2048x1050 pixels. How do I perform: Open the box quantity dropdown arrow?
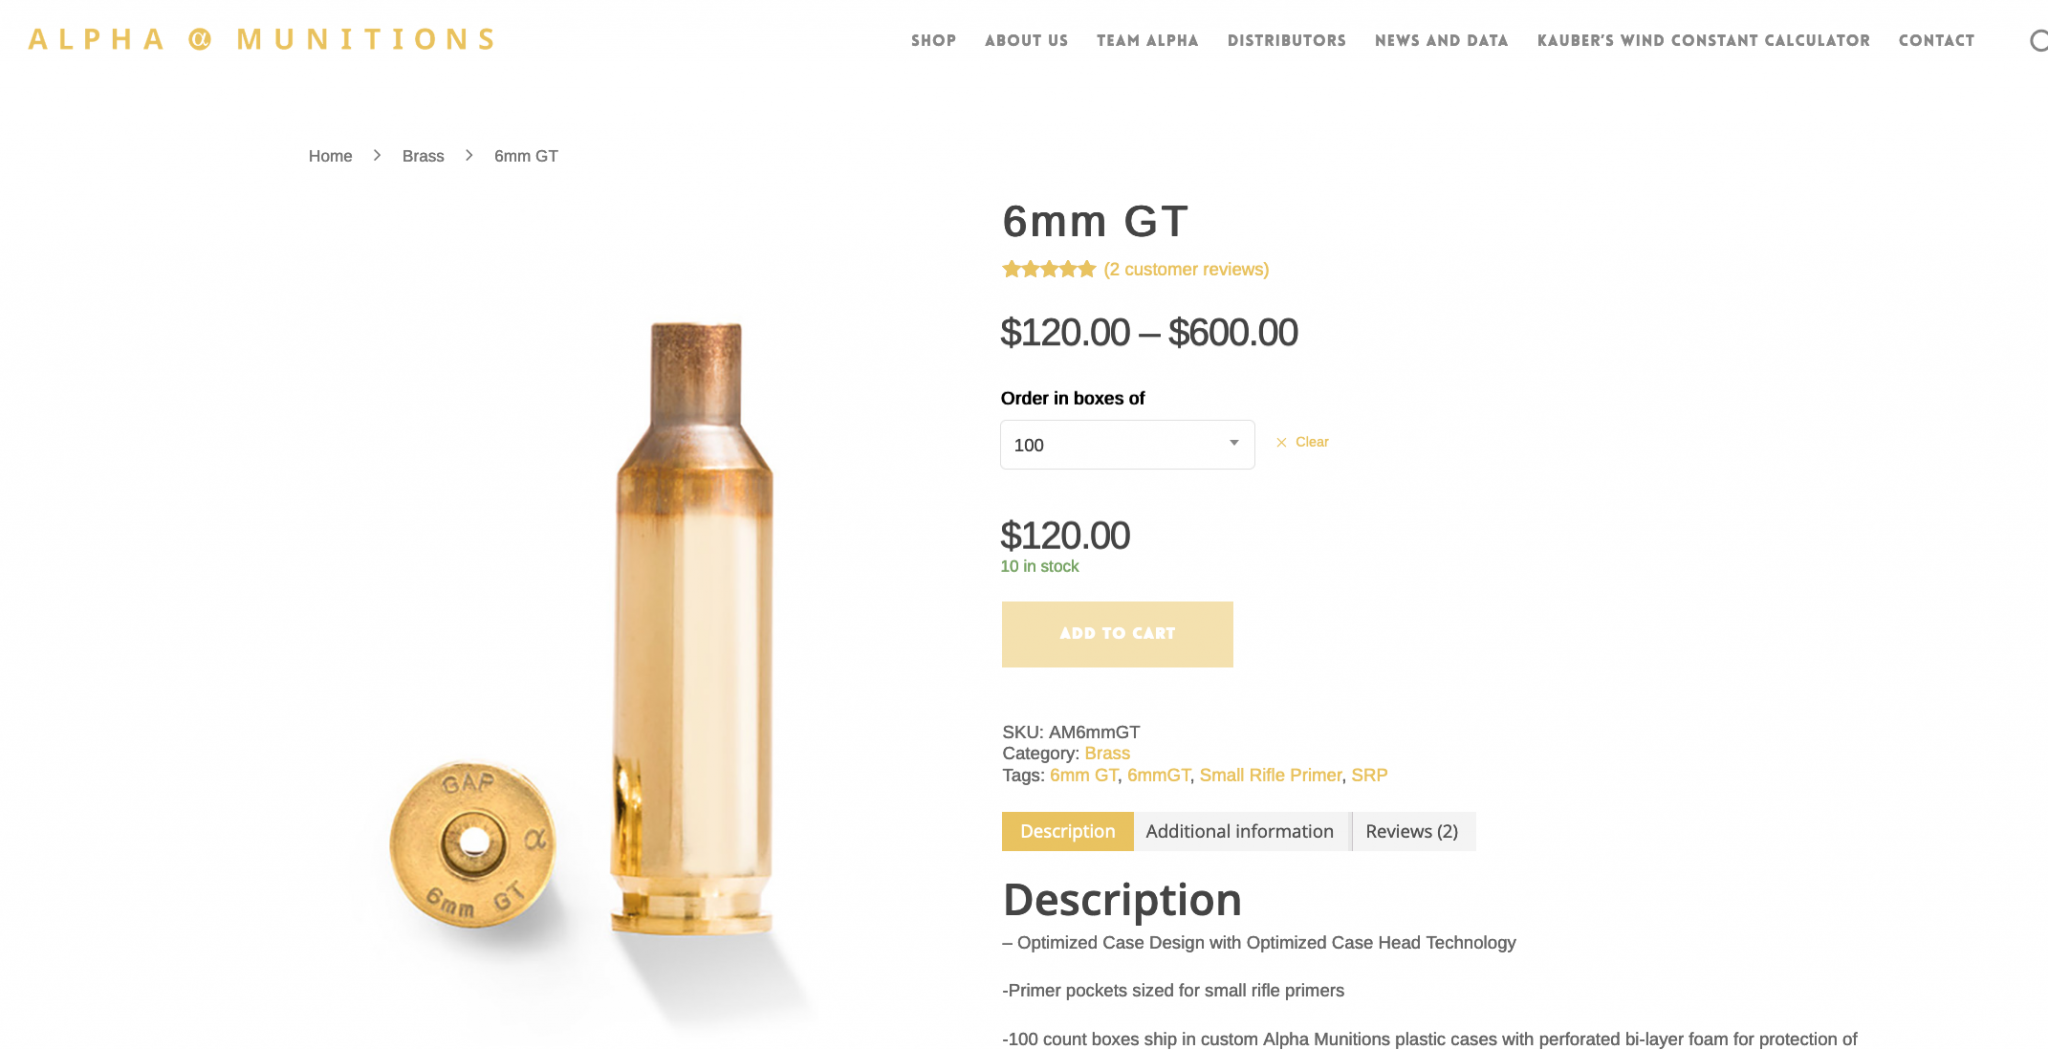coord(1234,443)
